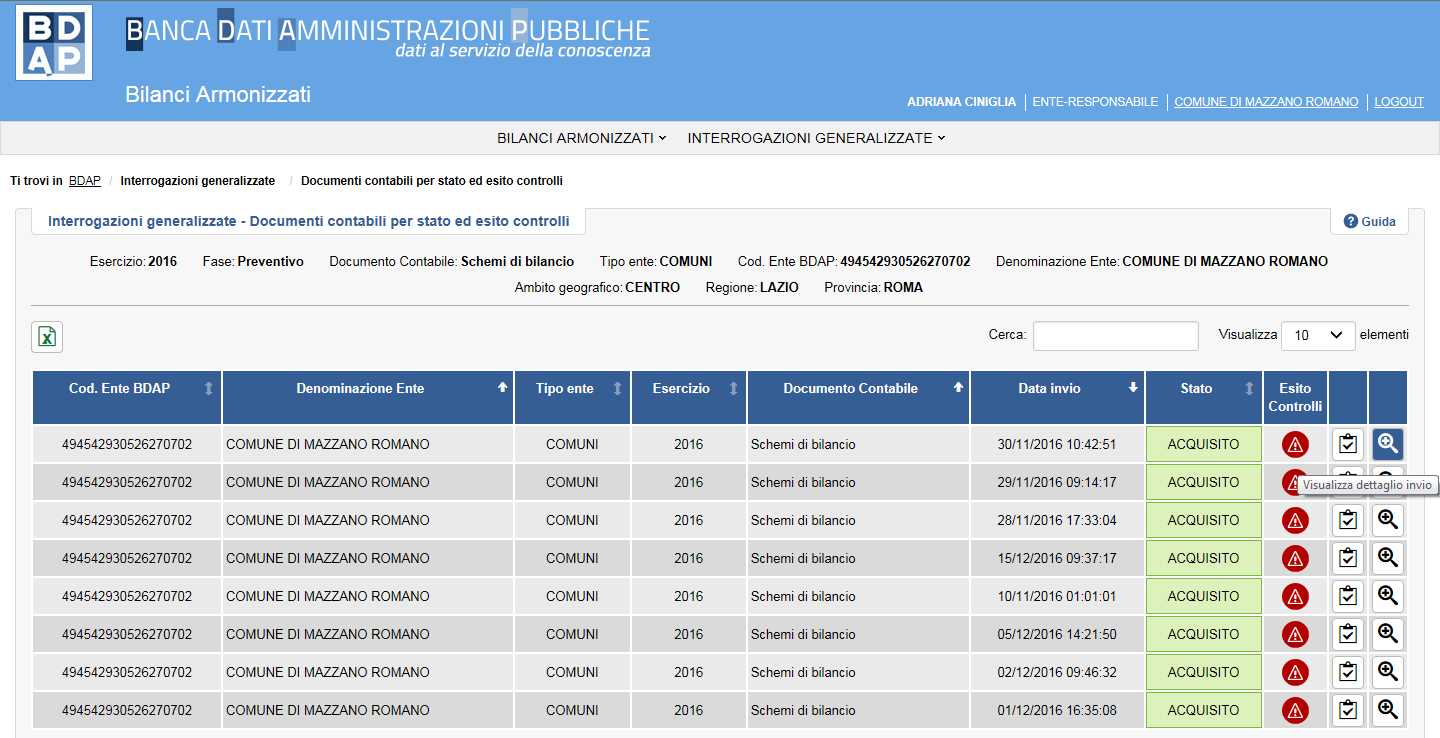View send detail for 28/11/2016 17:33:04 row
1440x738 pixels.
[x=1387, y=519]
